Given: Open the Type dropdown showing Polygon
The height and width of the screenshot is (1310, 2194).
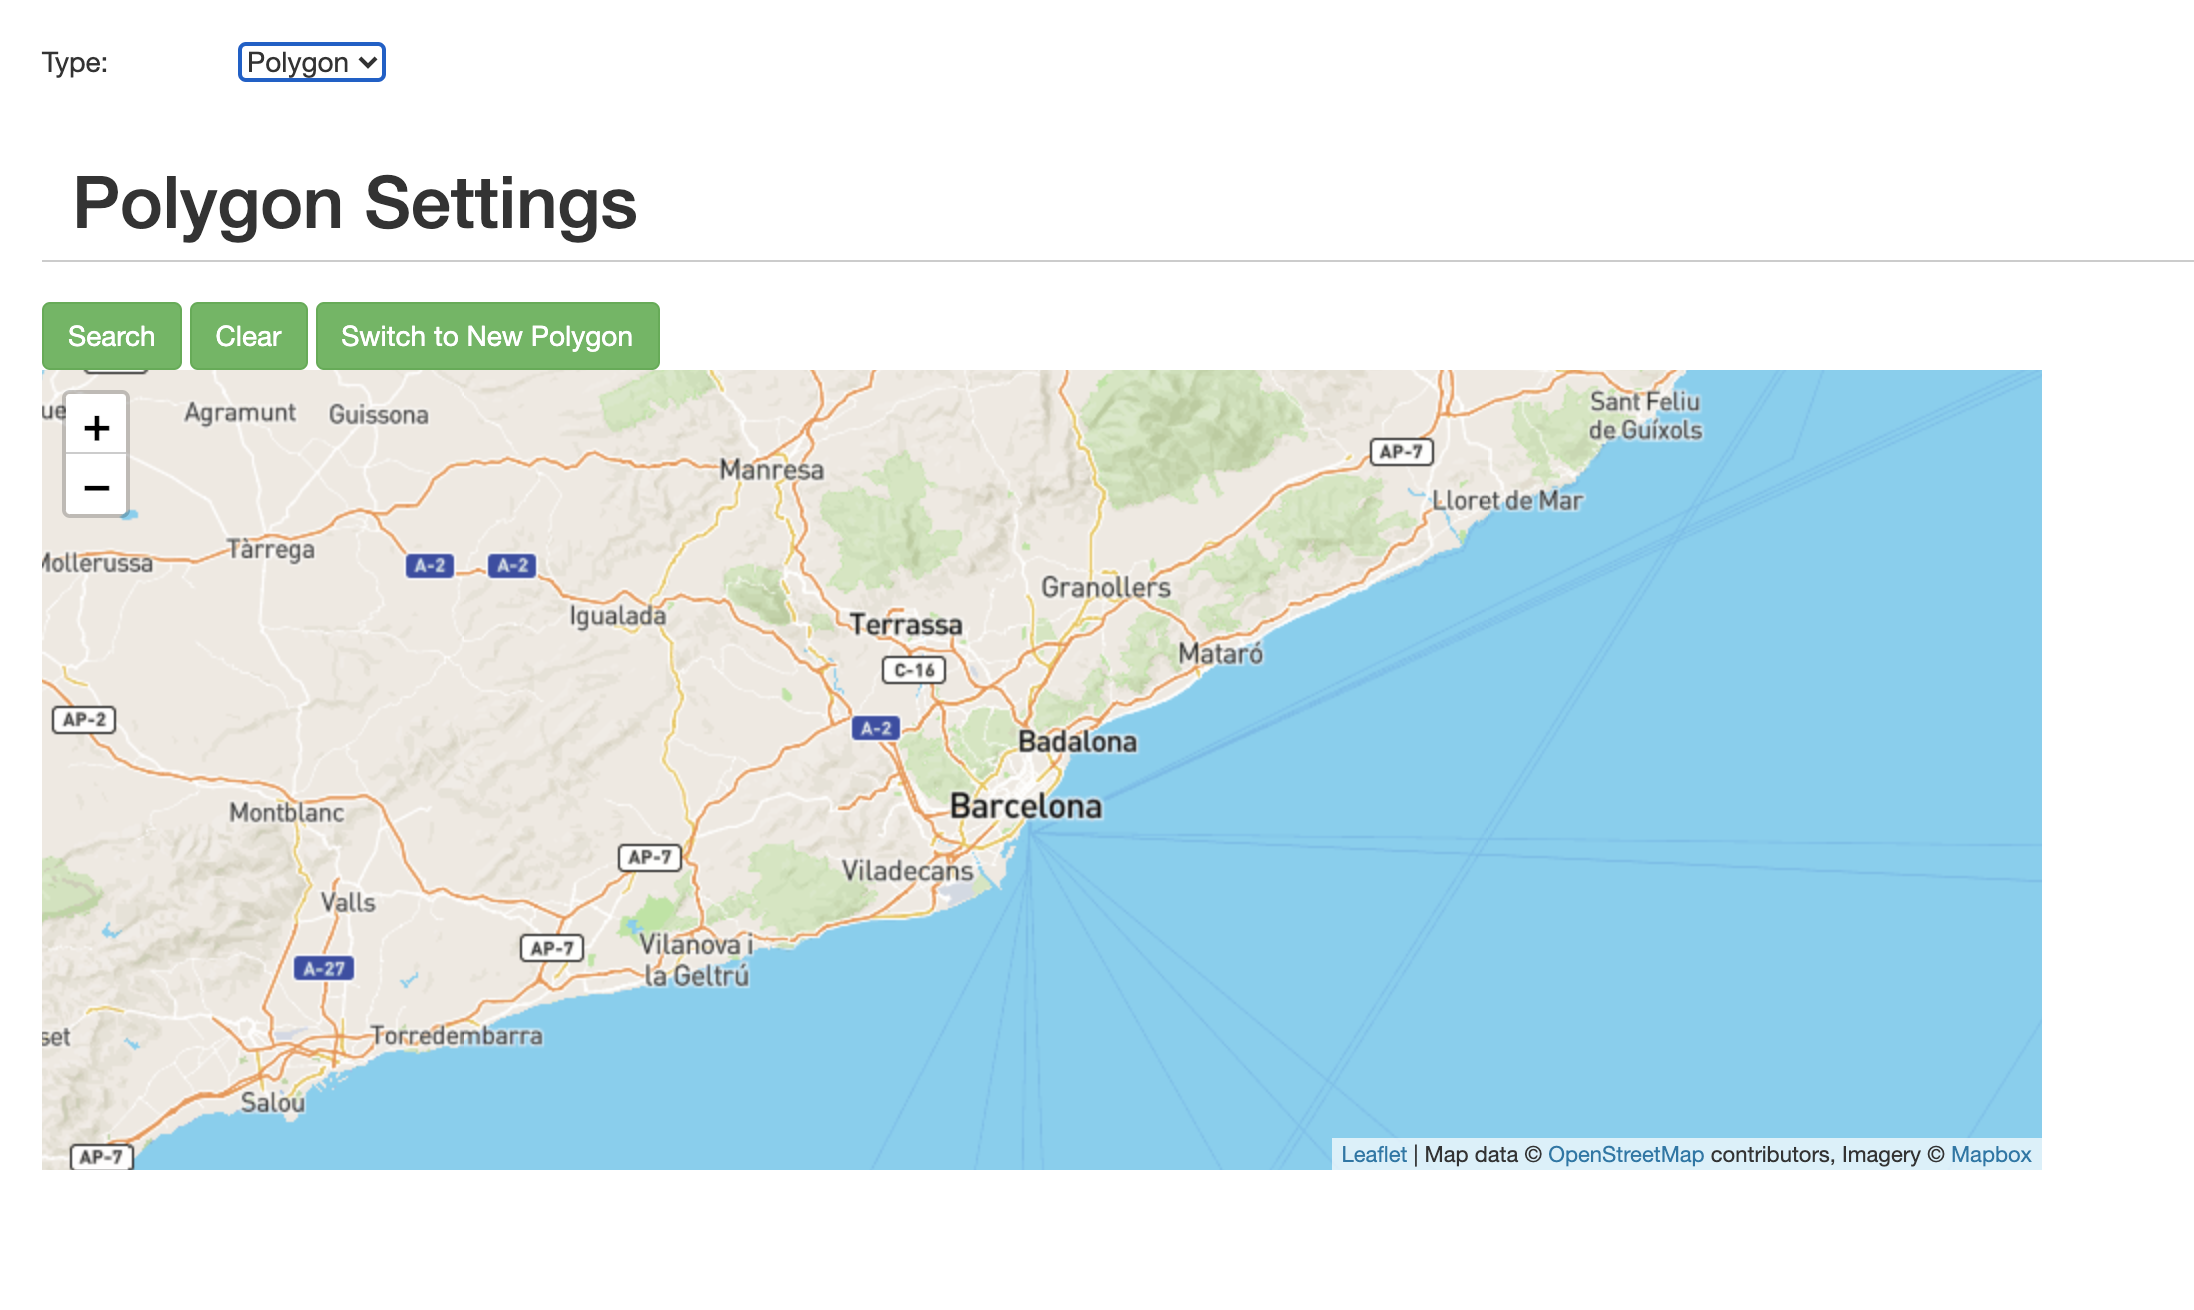Looking at the screenshot, I should (x=311, y=62).
